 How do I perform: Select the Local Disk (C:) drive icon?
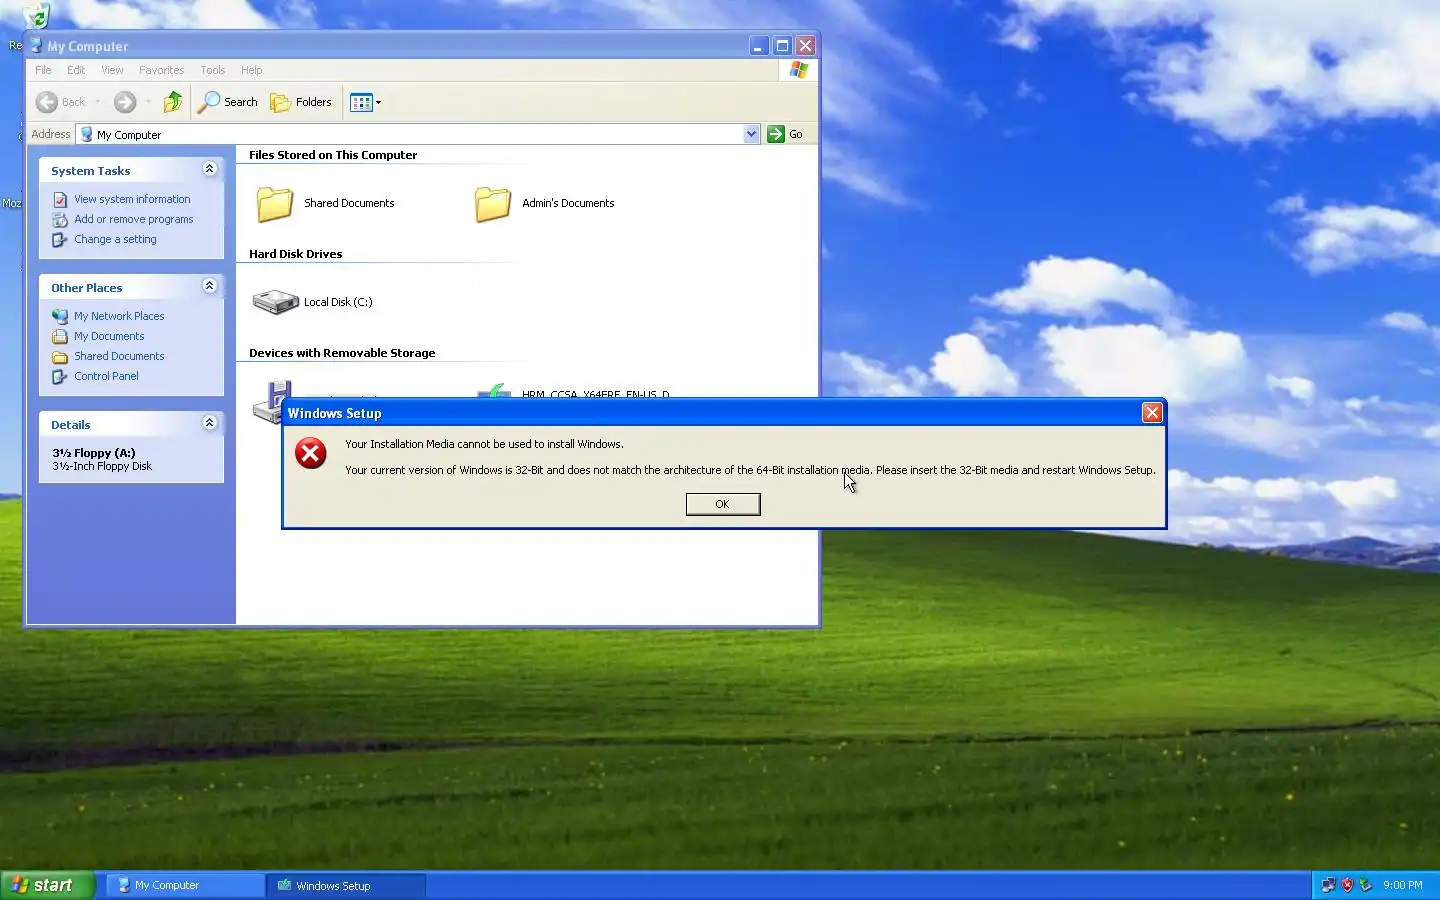(x=275, y=302)
